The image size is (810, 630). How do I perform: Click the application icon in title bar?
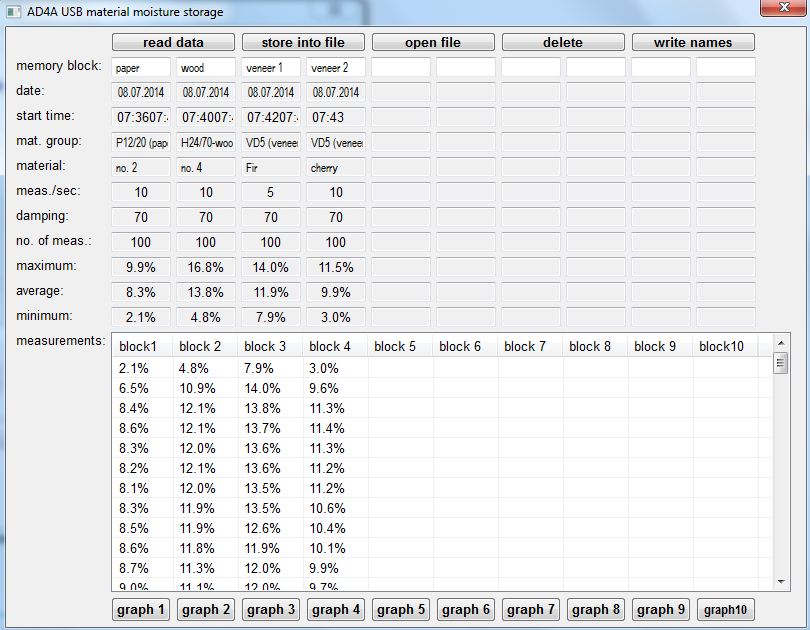click(x=14, y=12)
